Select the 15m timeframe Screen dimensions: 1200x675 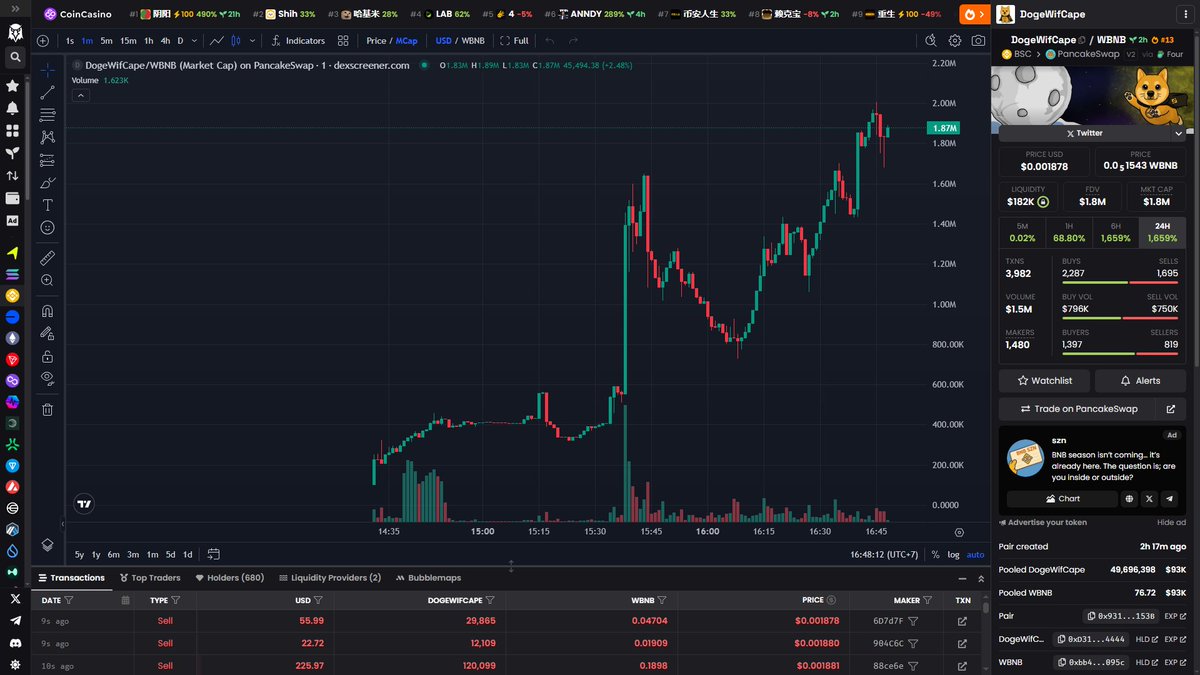(128, 41)
